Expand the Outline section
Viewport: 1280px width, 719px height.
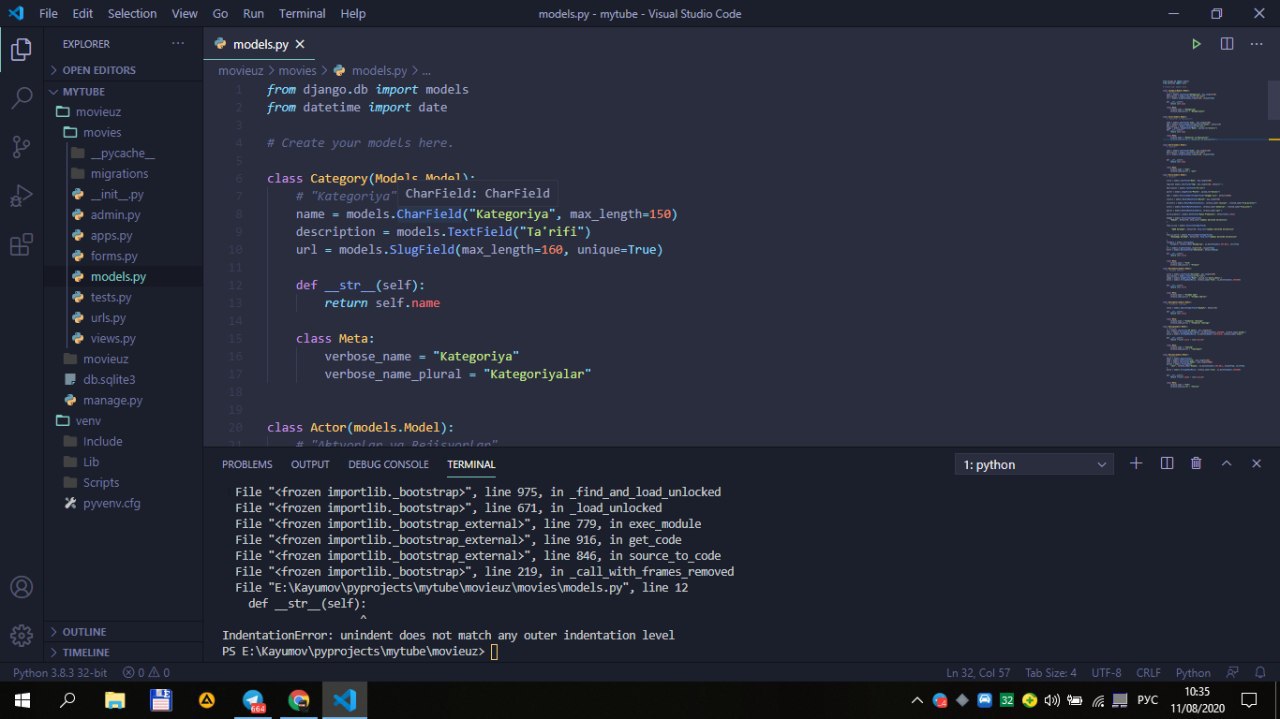(125, 632)
